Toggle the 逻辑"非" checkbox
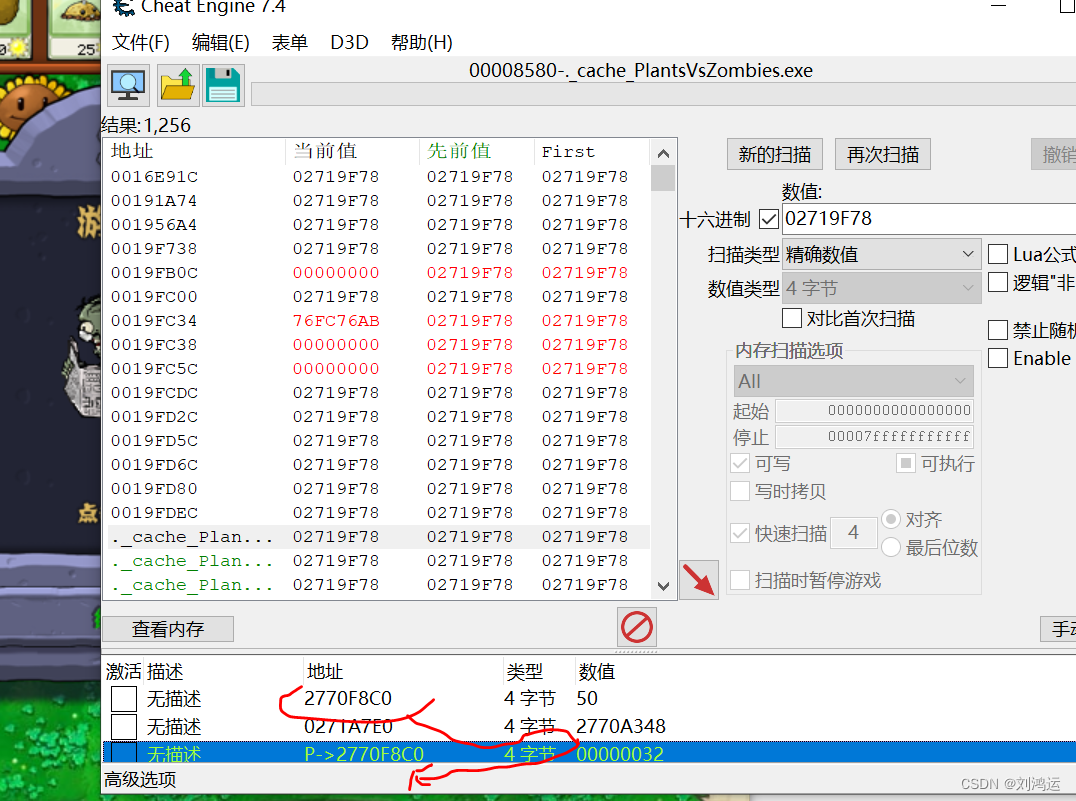Screen dimensions: 1076x801 pyautogui.click(x=998, y=282)
